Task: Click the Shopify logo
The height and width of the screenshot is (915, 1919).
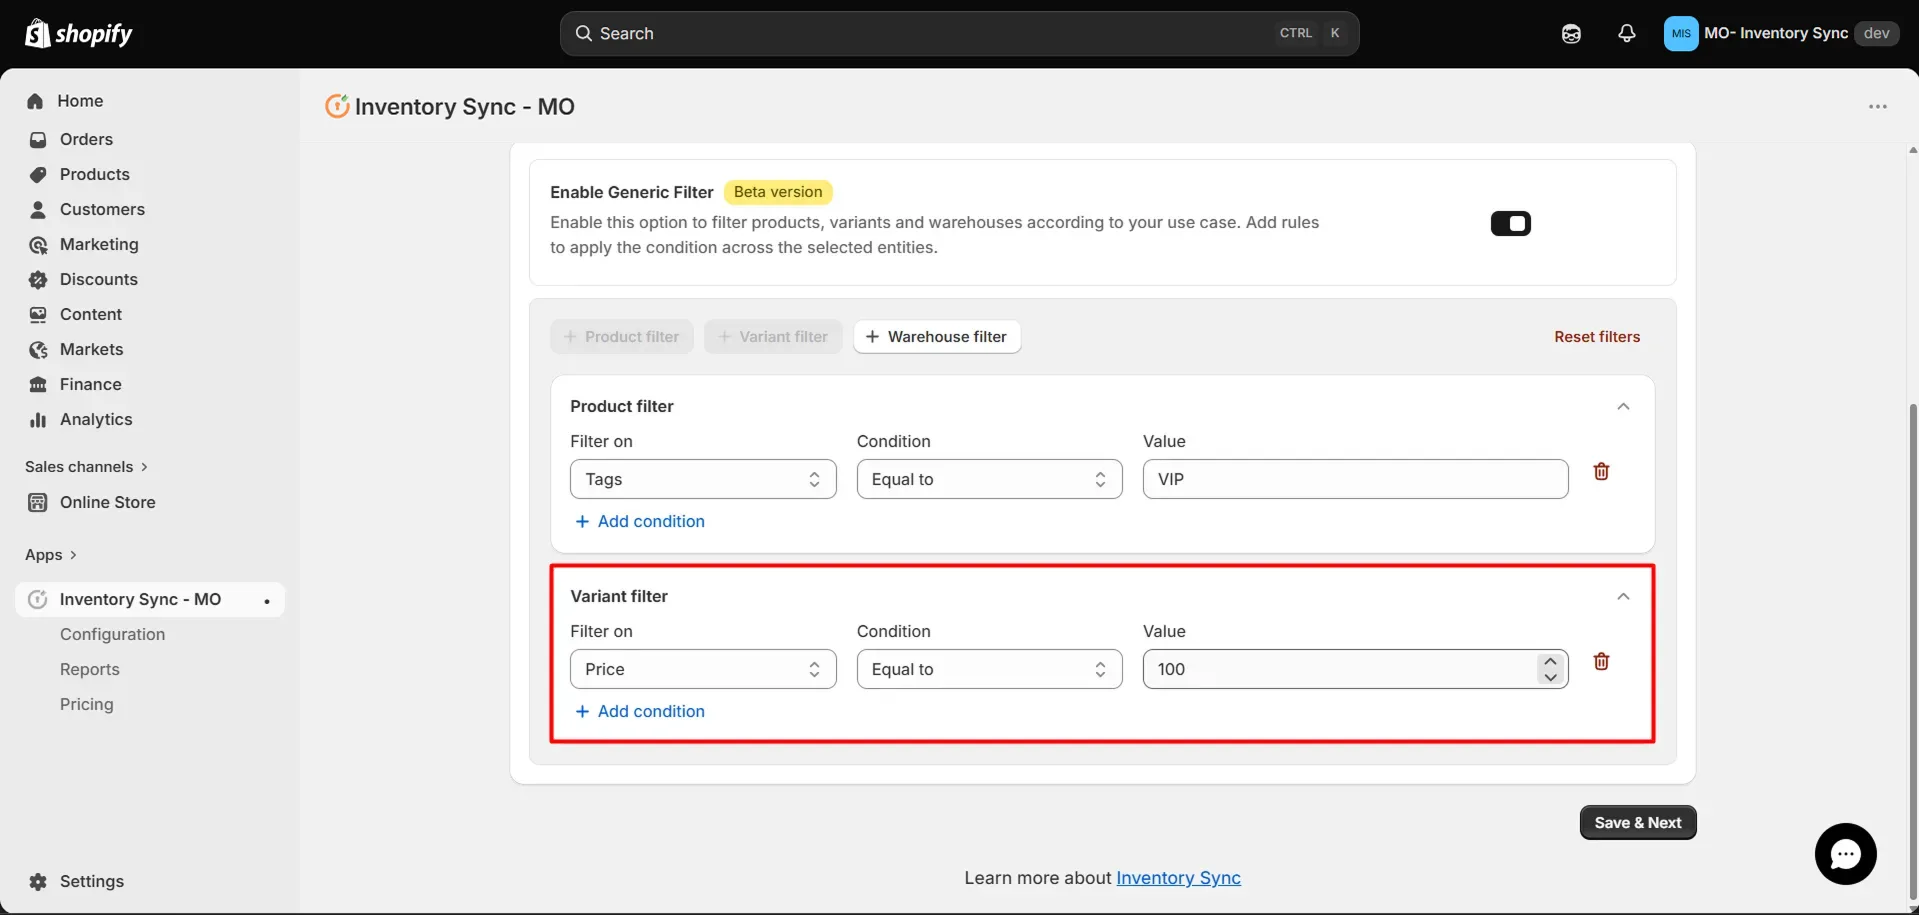Action: pos(79,34)
